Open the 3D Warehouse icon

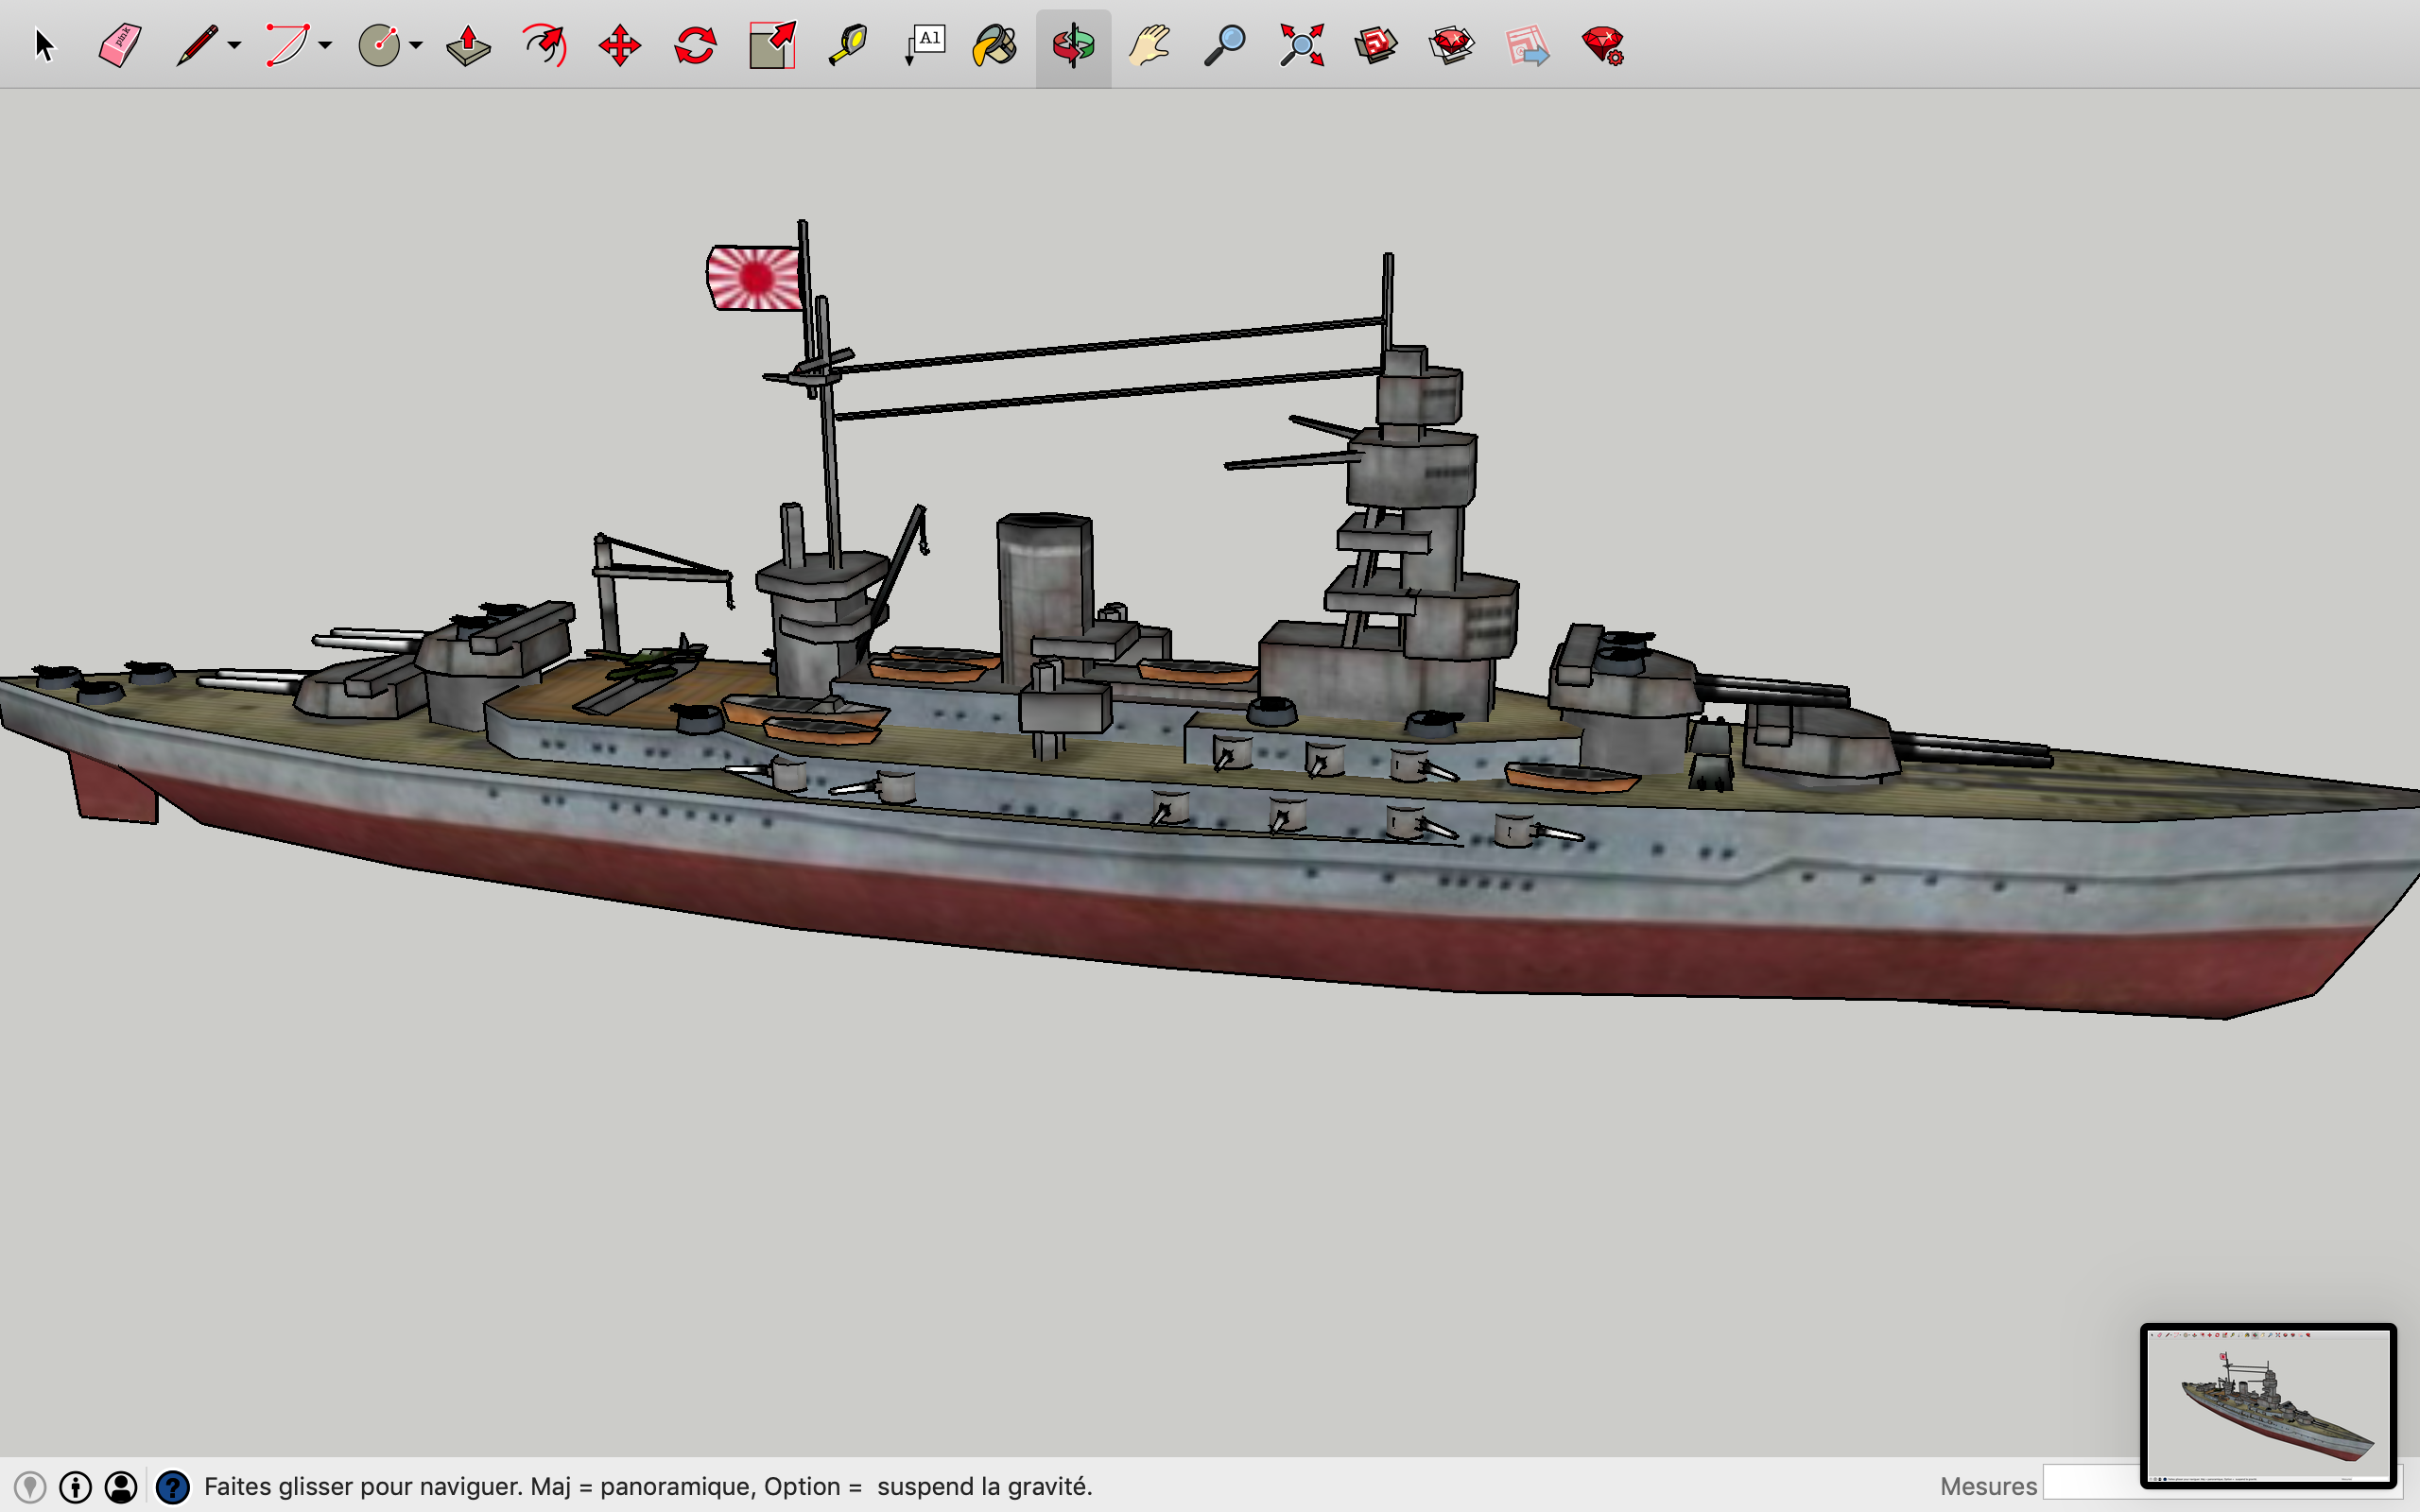click(x=1376, y=46)
